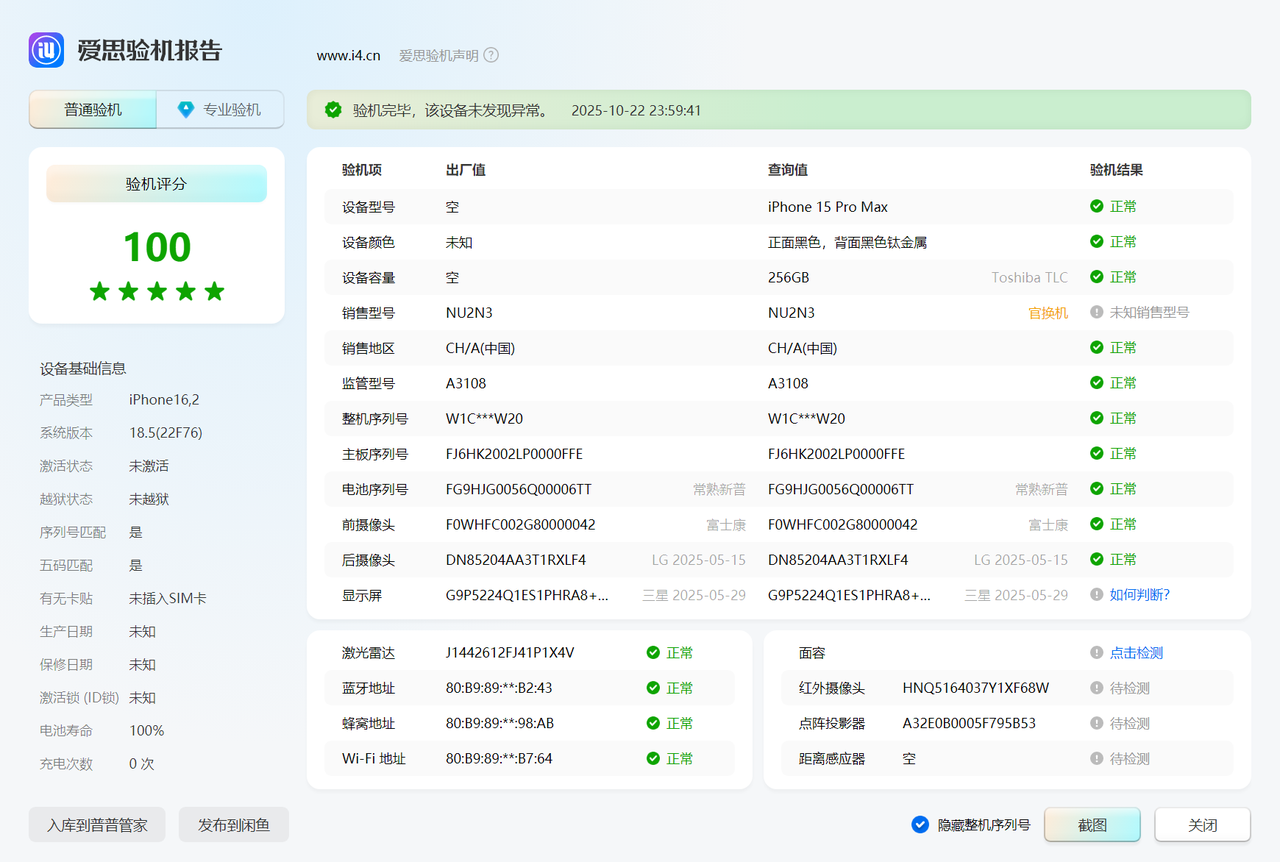
Task: Click gray info icon beside 未知销售型号
Action: pos(1097,313)
